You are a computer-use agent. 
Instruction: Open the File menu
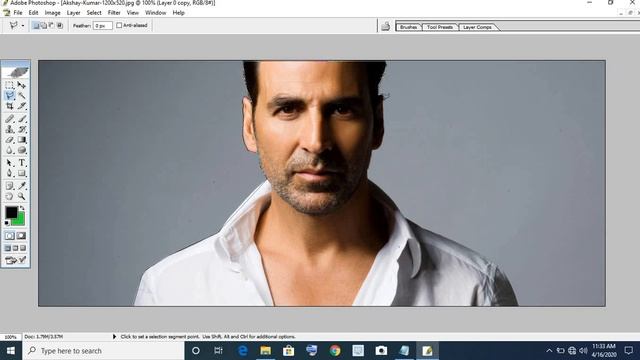(x=18, y=13)
